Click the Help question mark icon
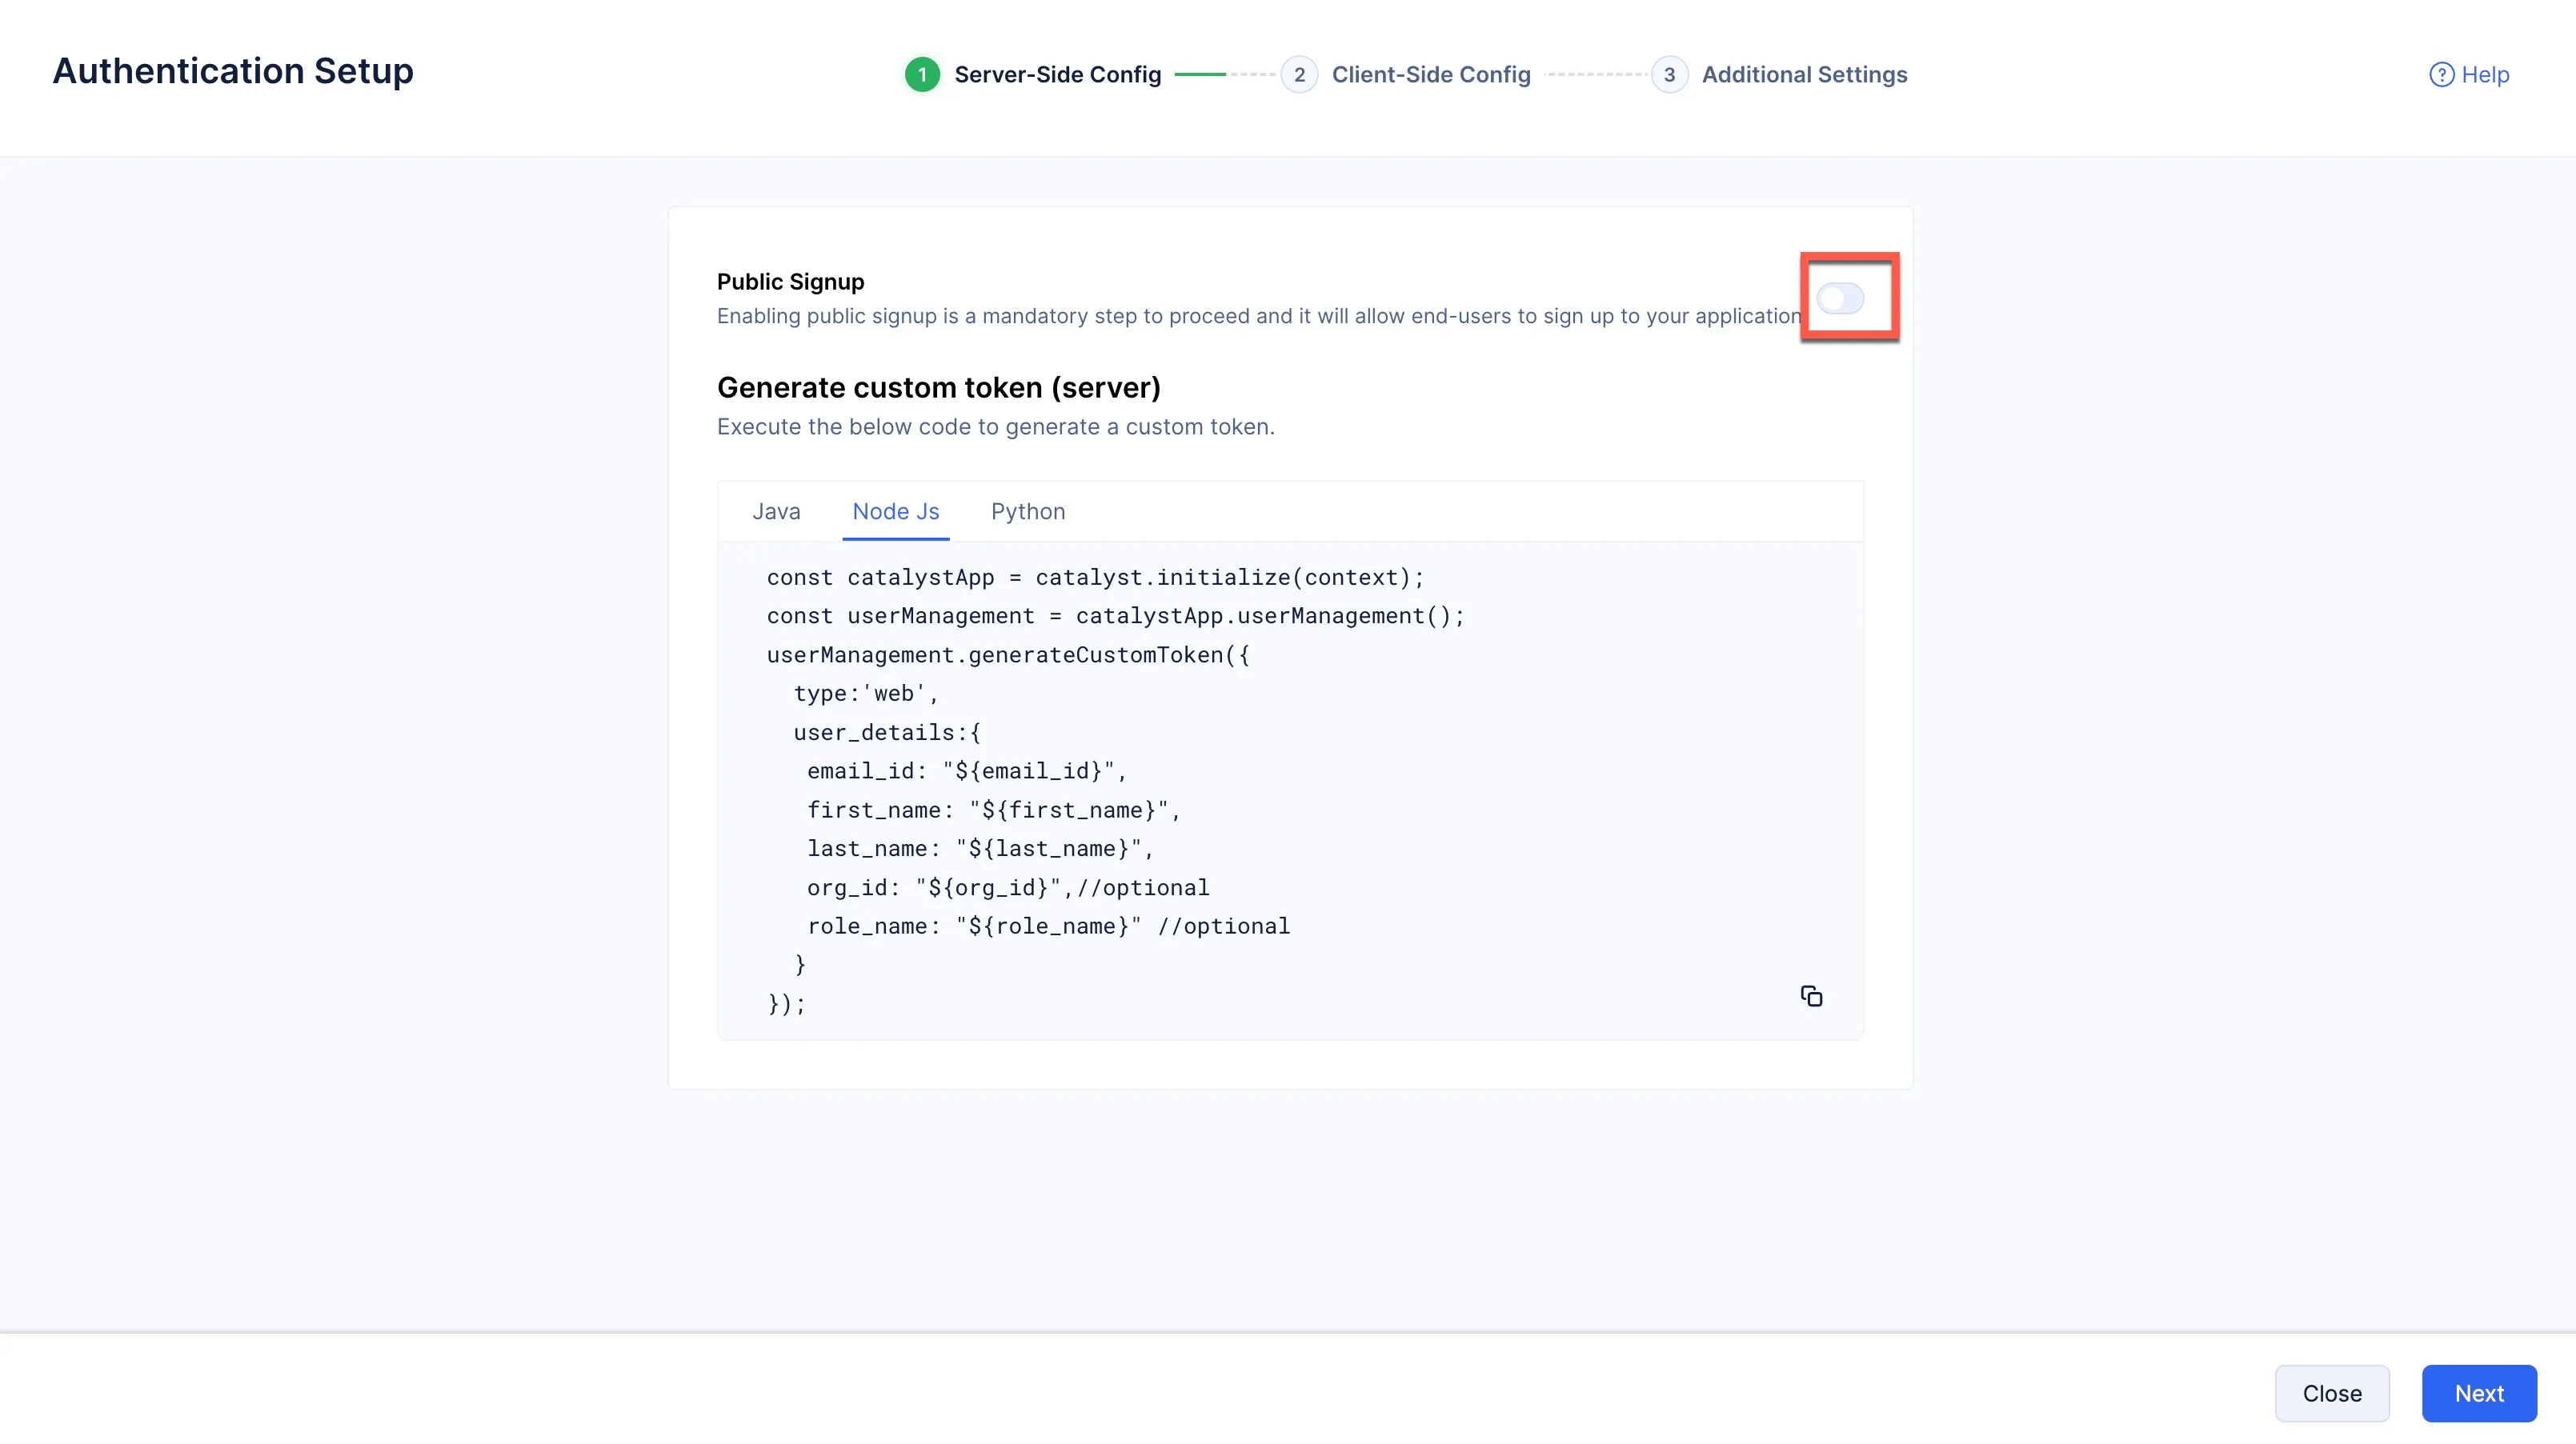Viewport: 2576px width, 1444px height. pos(2441,75)
